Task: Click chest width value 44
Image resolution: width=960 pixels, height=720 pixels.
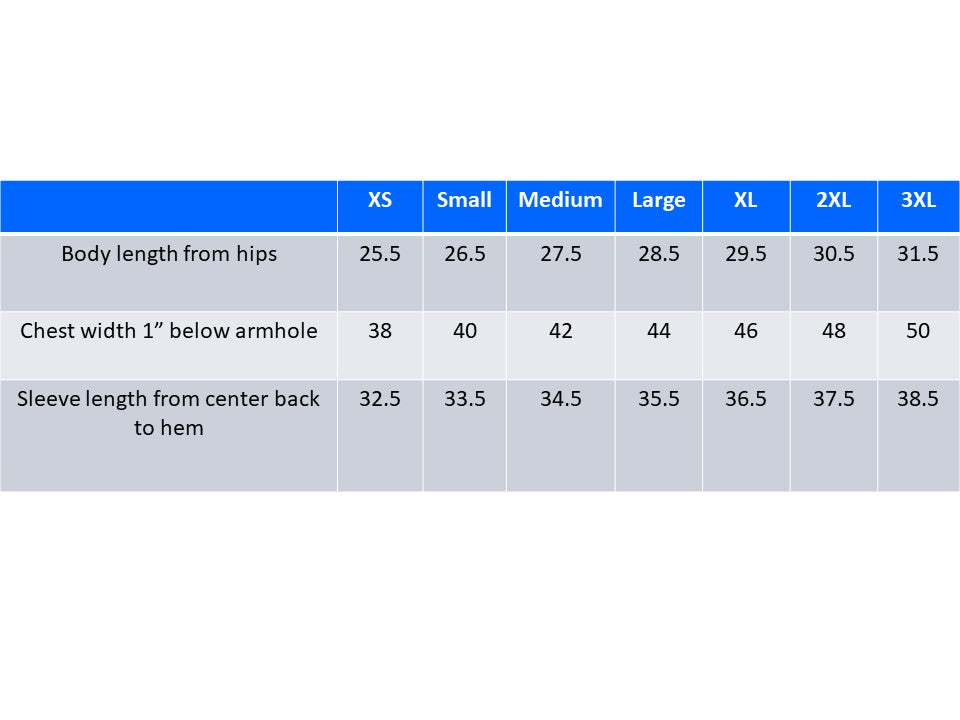Action: pyautogui.click(x=658, y=331)
